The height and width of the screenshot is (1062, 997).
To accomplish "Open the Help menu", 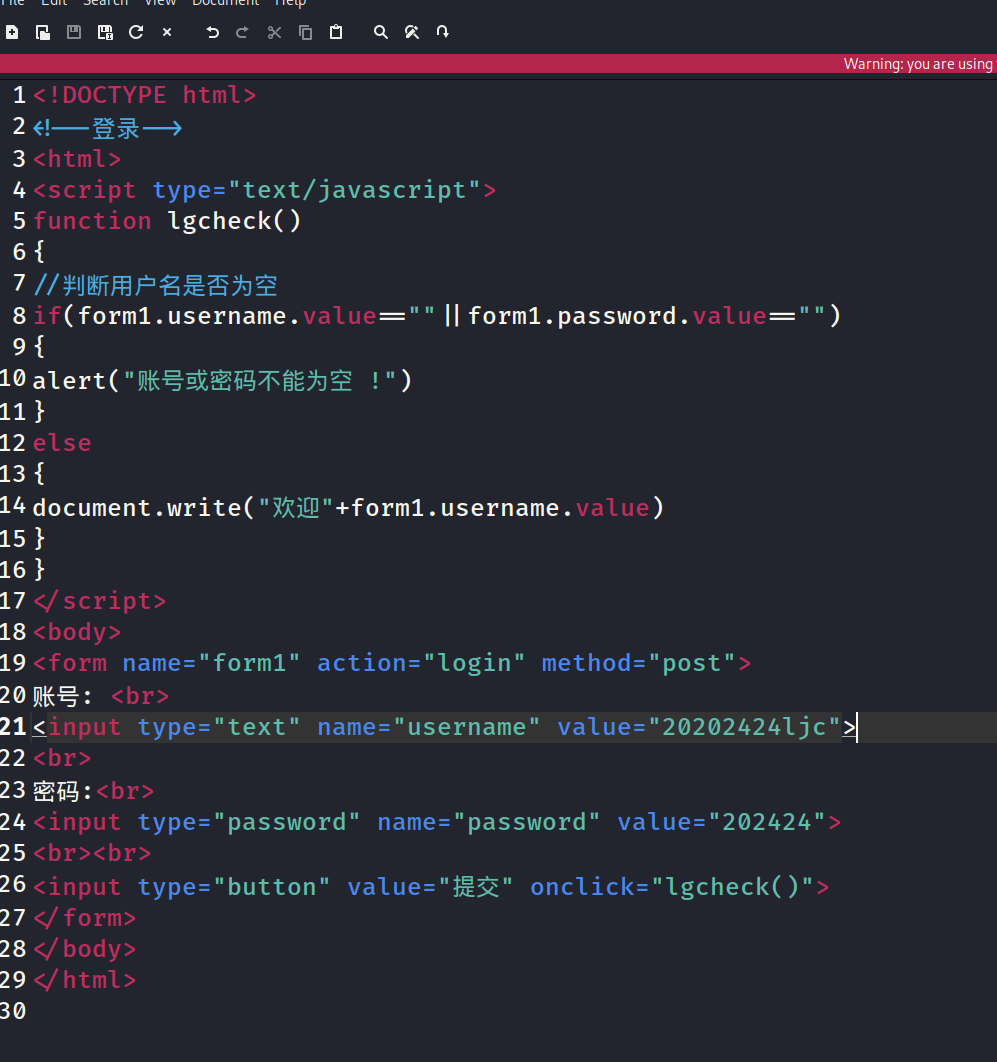I will (290, 3).
